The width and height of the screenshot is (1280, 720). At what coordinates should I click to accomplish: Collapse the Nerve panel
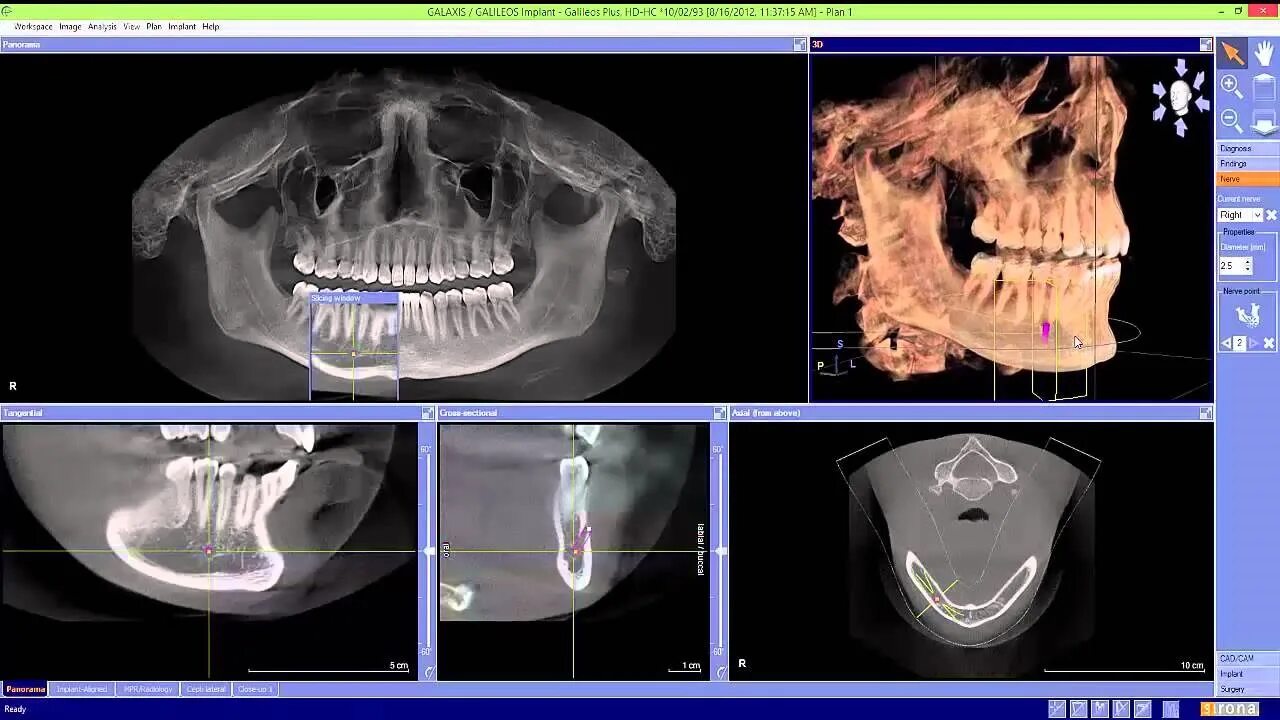1247,179
